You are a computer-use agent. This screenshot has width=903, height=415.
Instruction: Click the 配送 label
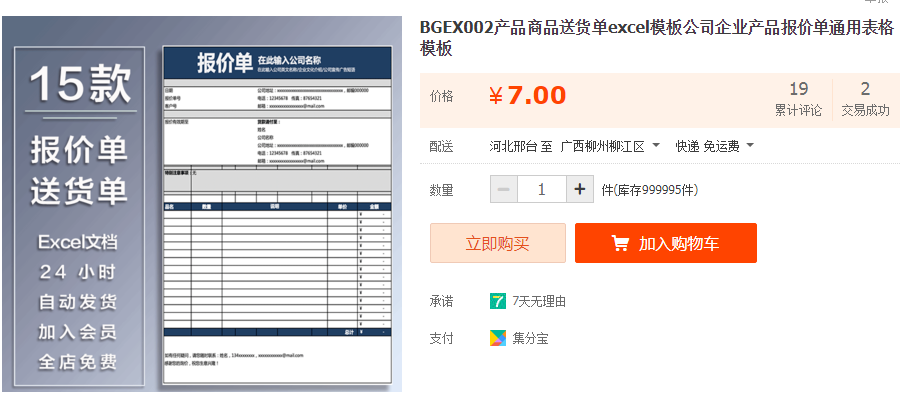tap(442, 147)
